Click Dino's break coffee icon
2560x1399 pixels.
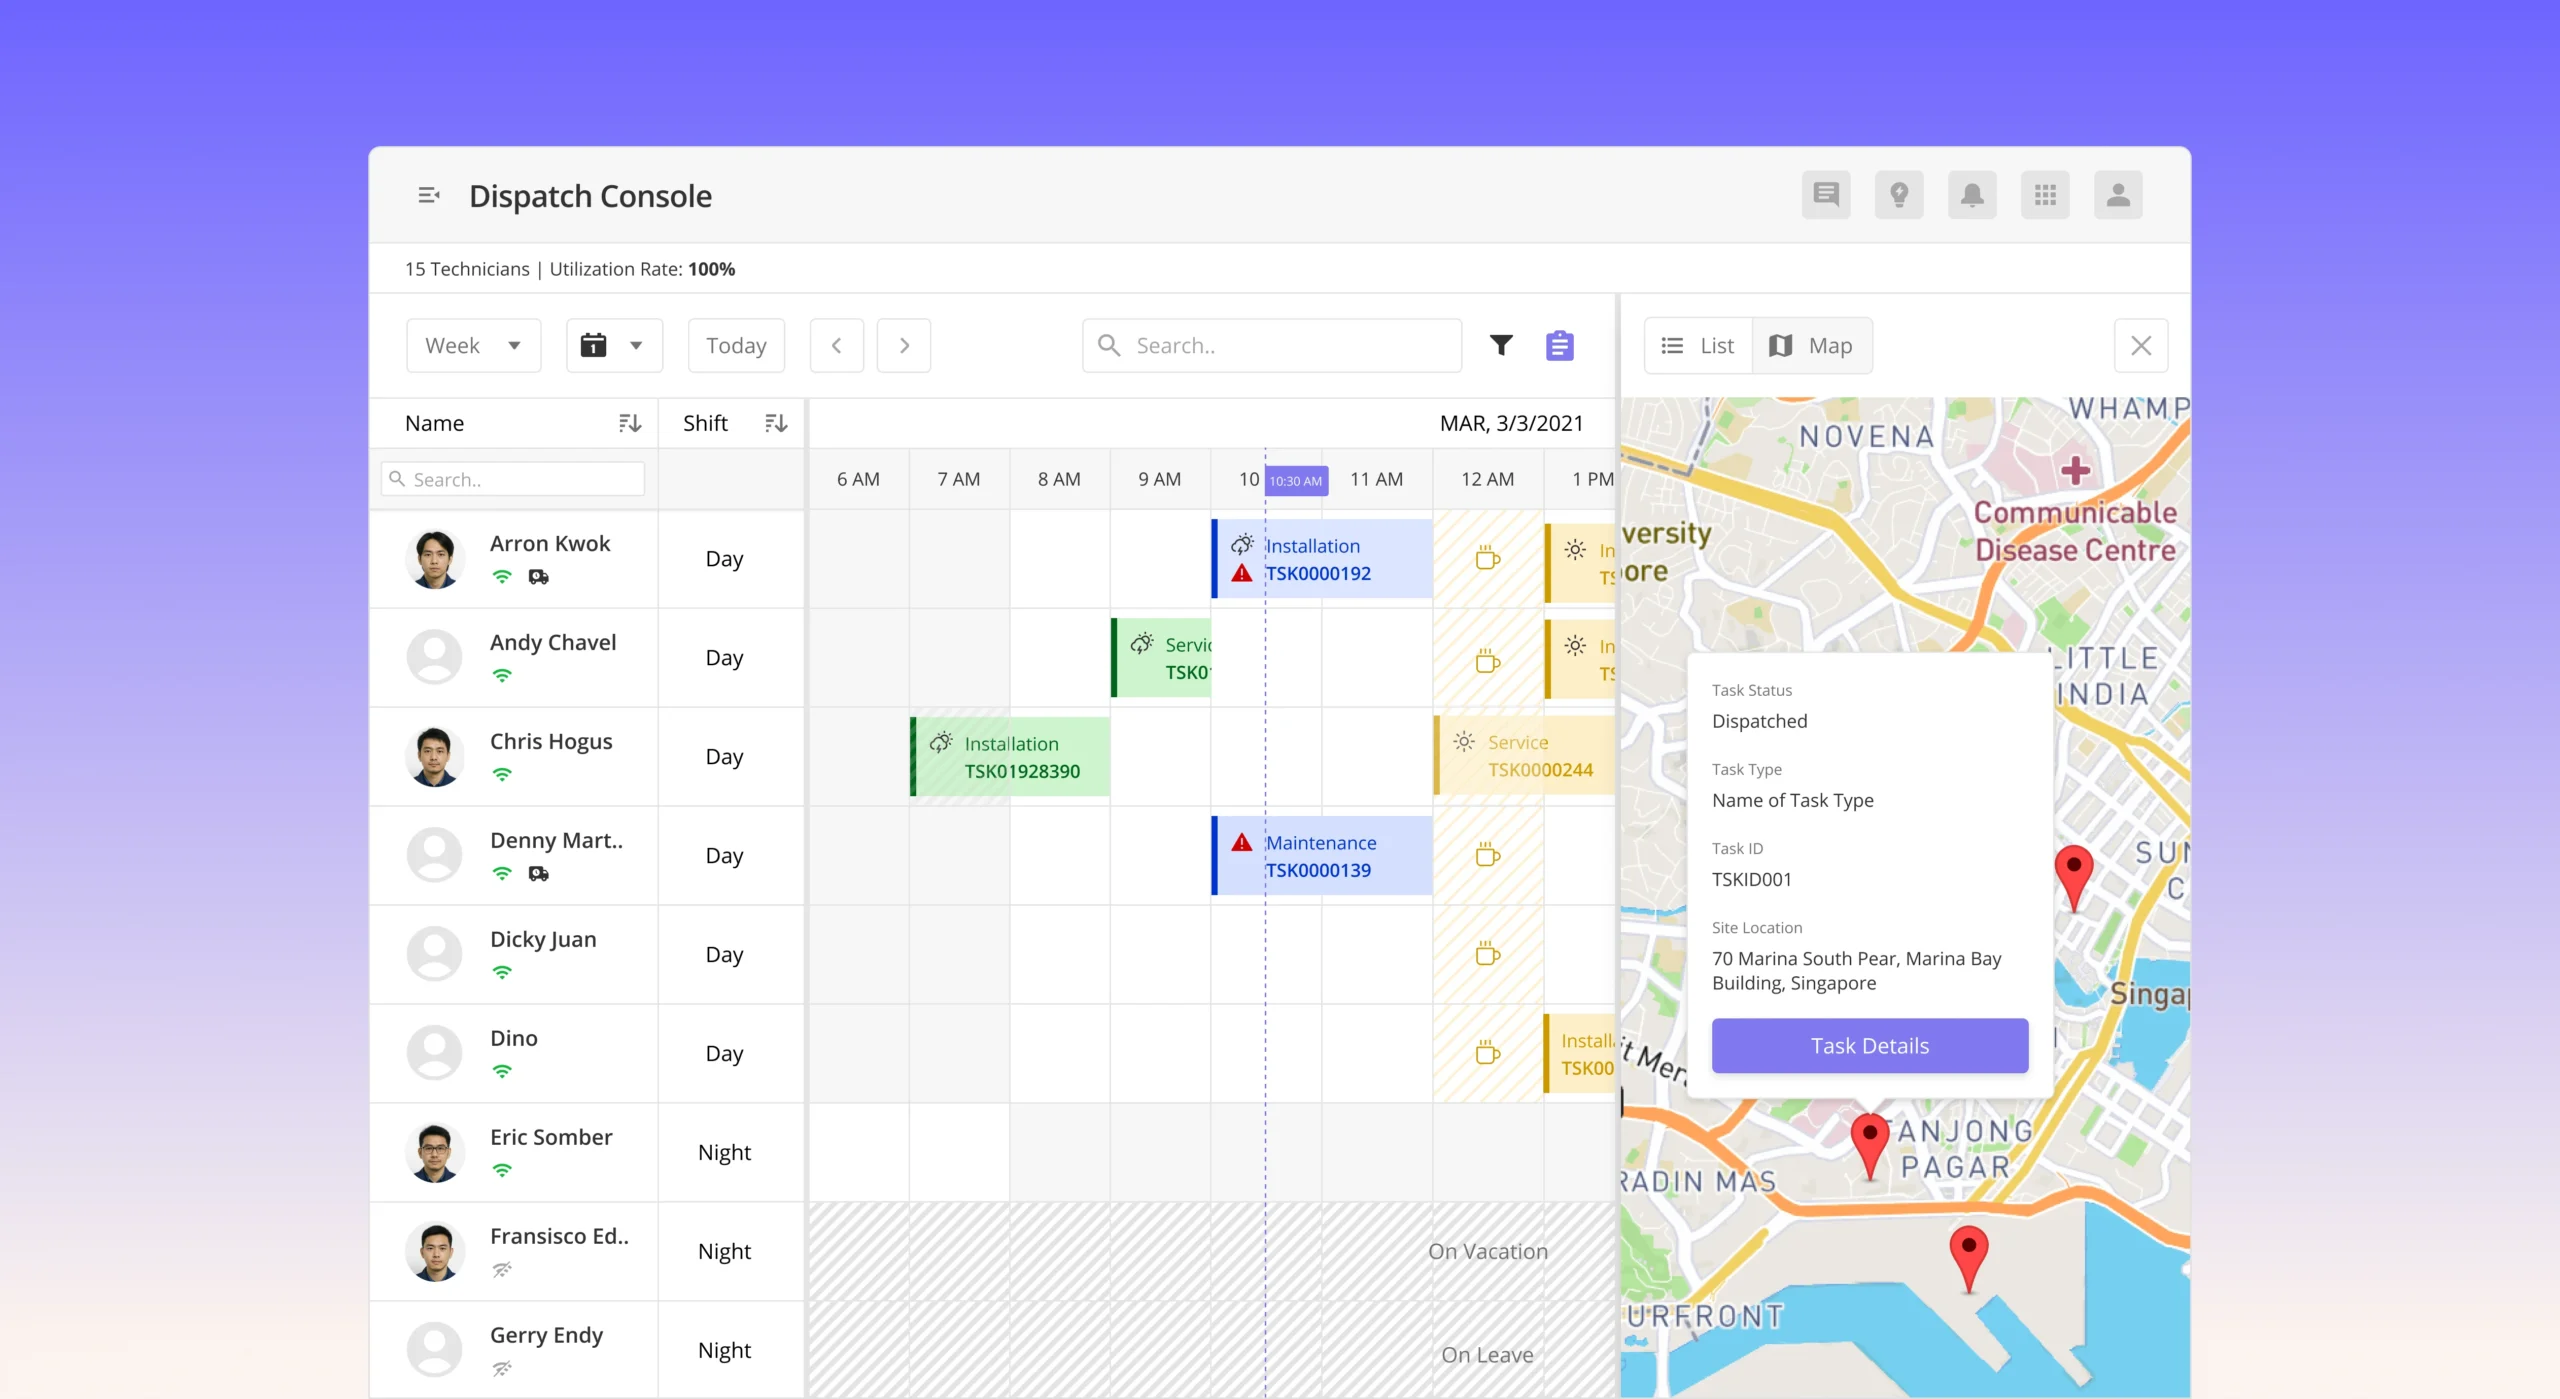click(x=1488, y=1052)
